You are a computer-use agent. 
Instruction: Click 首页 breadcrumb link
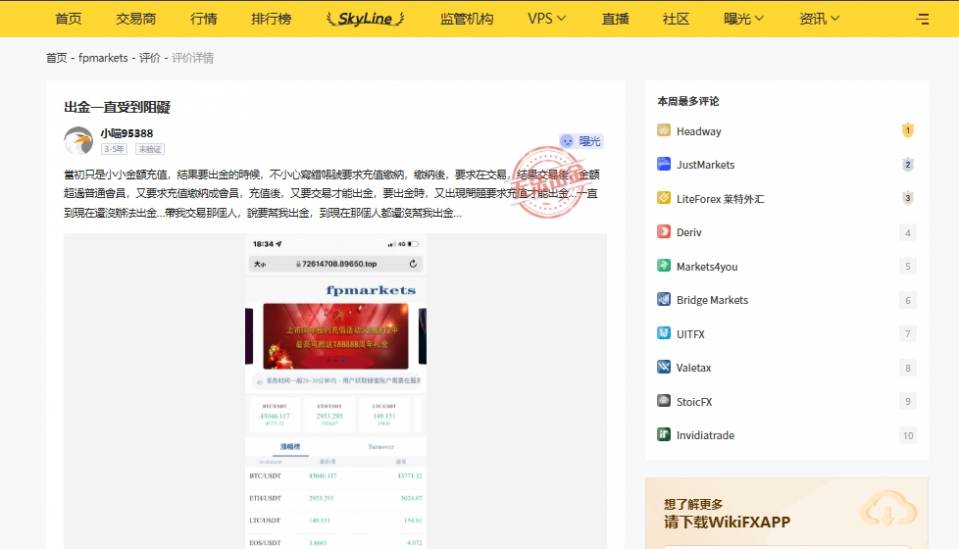click(x=56, y=57)
